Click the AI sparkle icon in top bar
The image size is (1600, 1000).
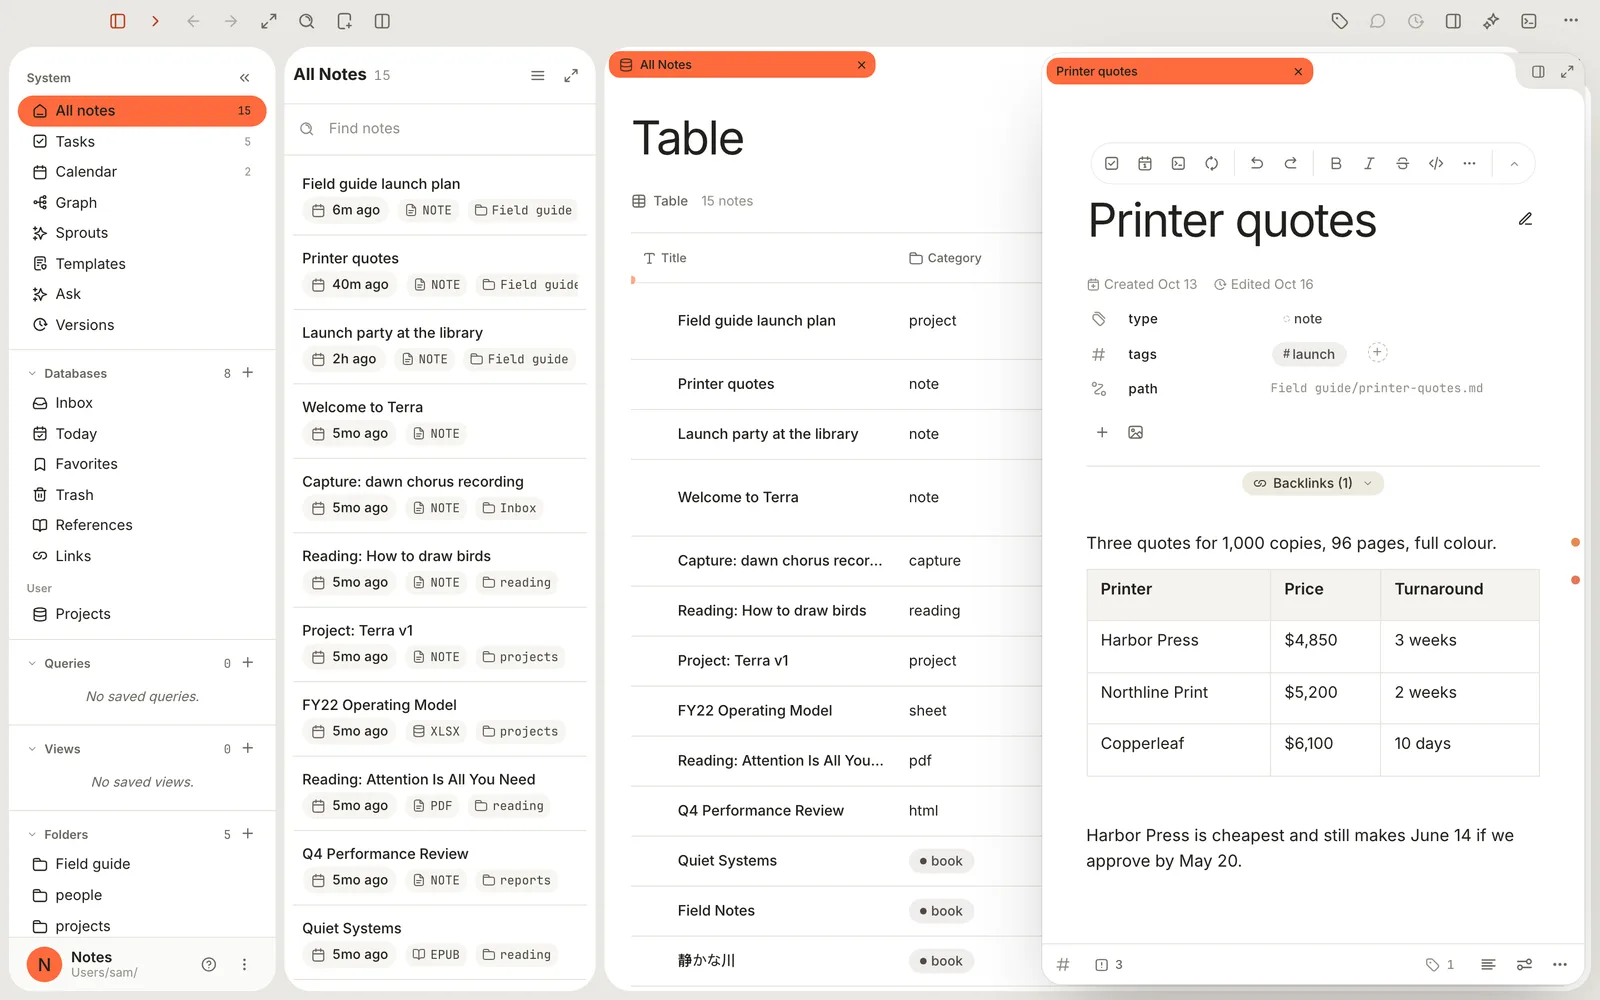(x=1491, y=21)
